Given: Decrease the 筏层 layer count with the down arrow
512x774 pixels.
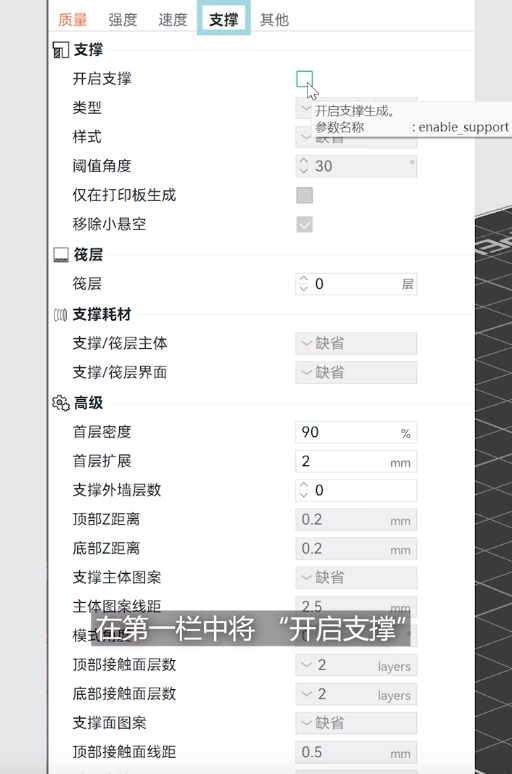Looking at the screenshot, I should 304,288.
